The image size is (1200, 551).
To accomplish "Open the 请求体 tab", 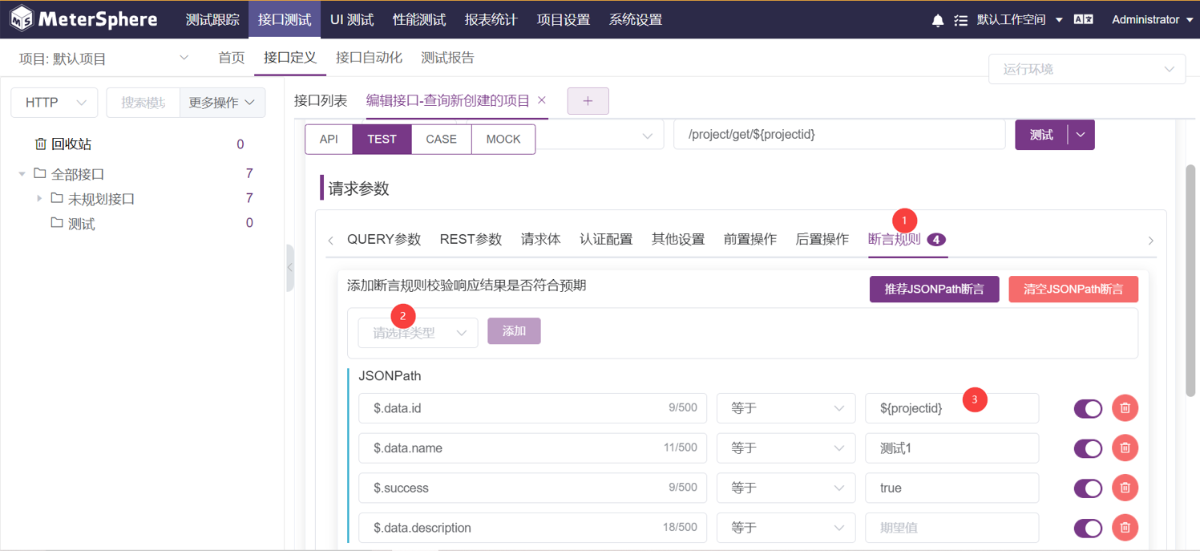I will pyautogui.click(x=541, y=239).
